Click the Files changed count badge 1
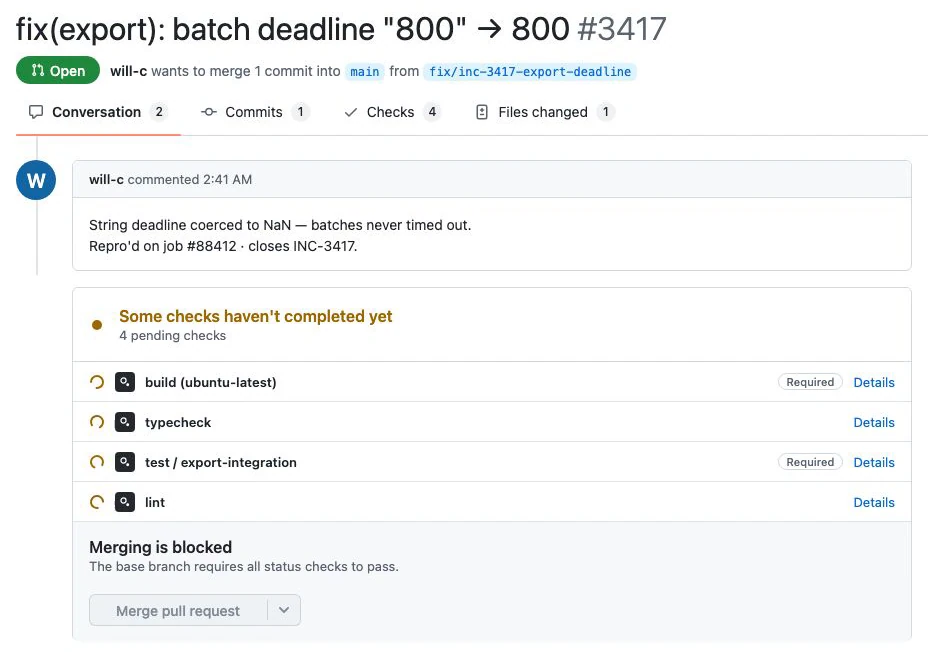Image resolution: width=928 pixels, height=652 pixels. point(605,112)
